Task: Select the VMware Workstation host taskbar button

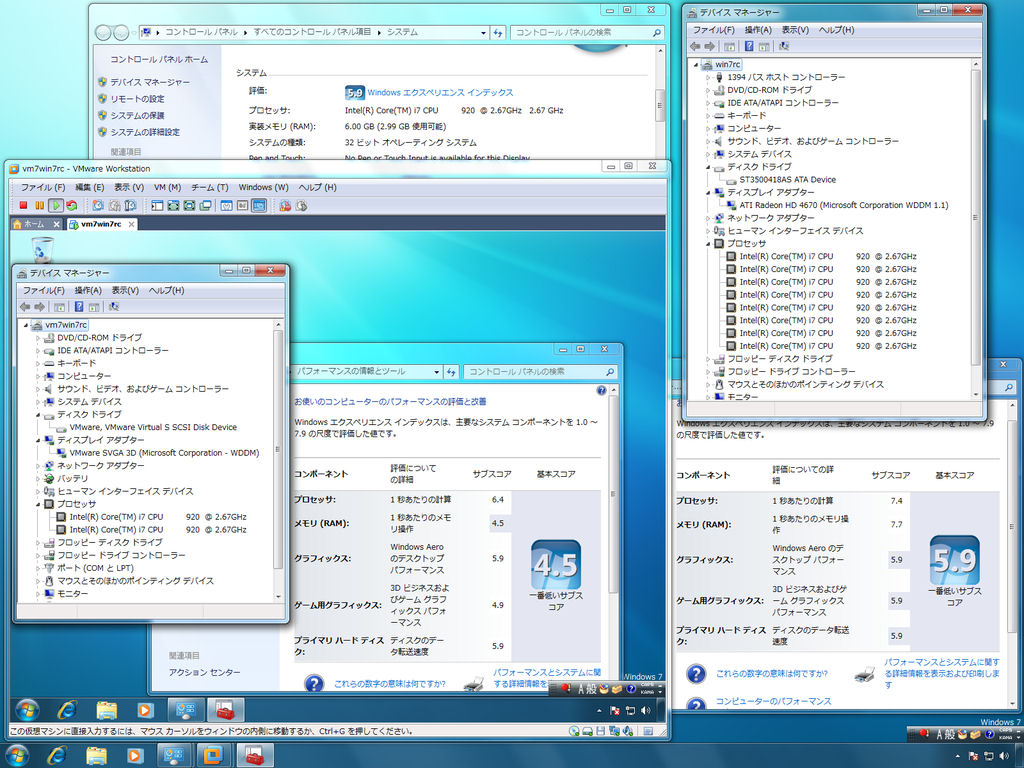Action: [x=212, y=756]
